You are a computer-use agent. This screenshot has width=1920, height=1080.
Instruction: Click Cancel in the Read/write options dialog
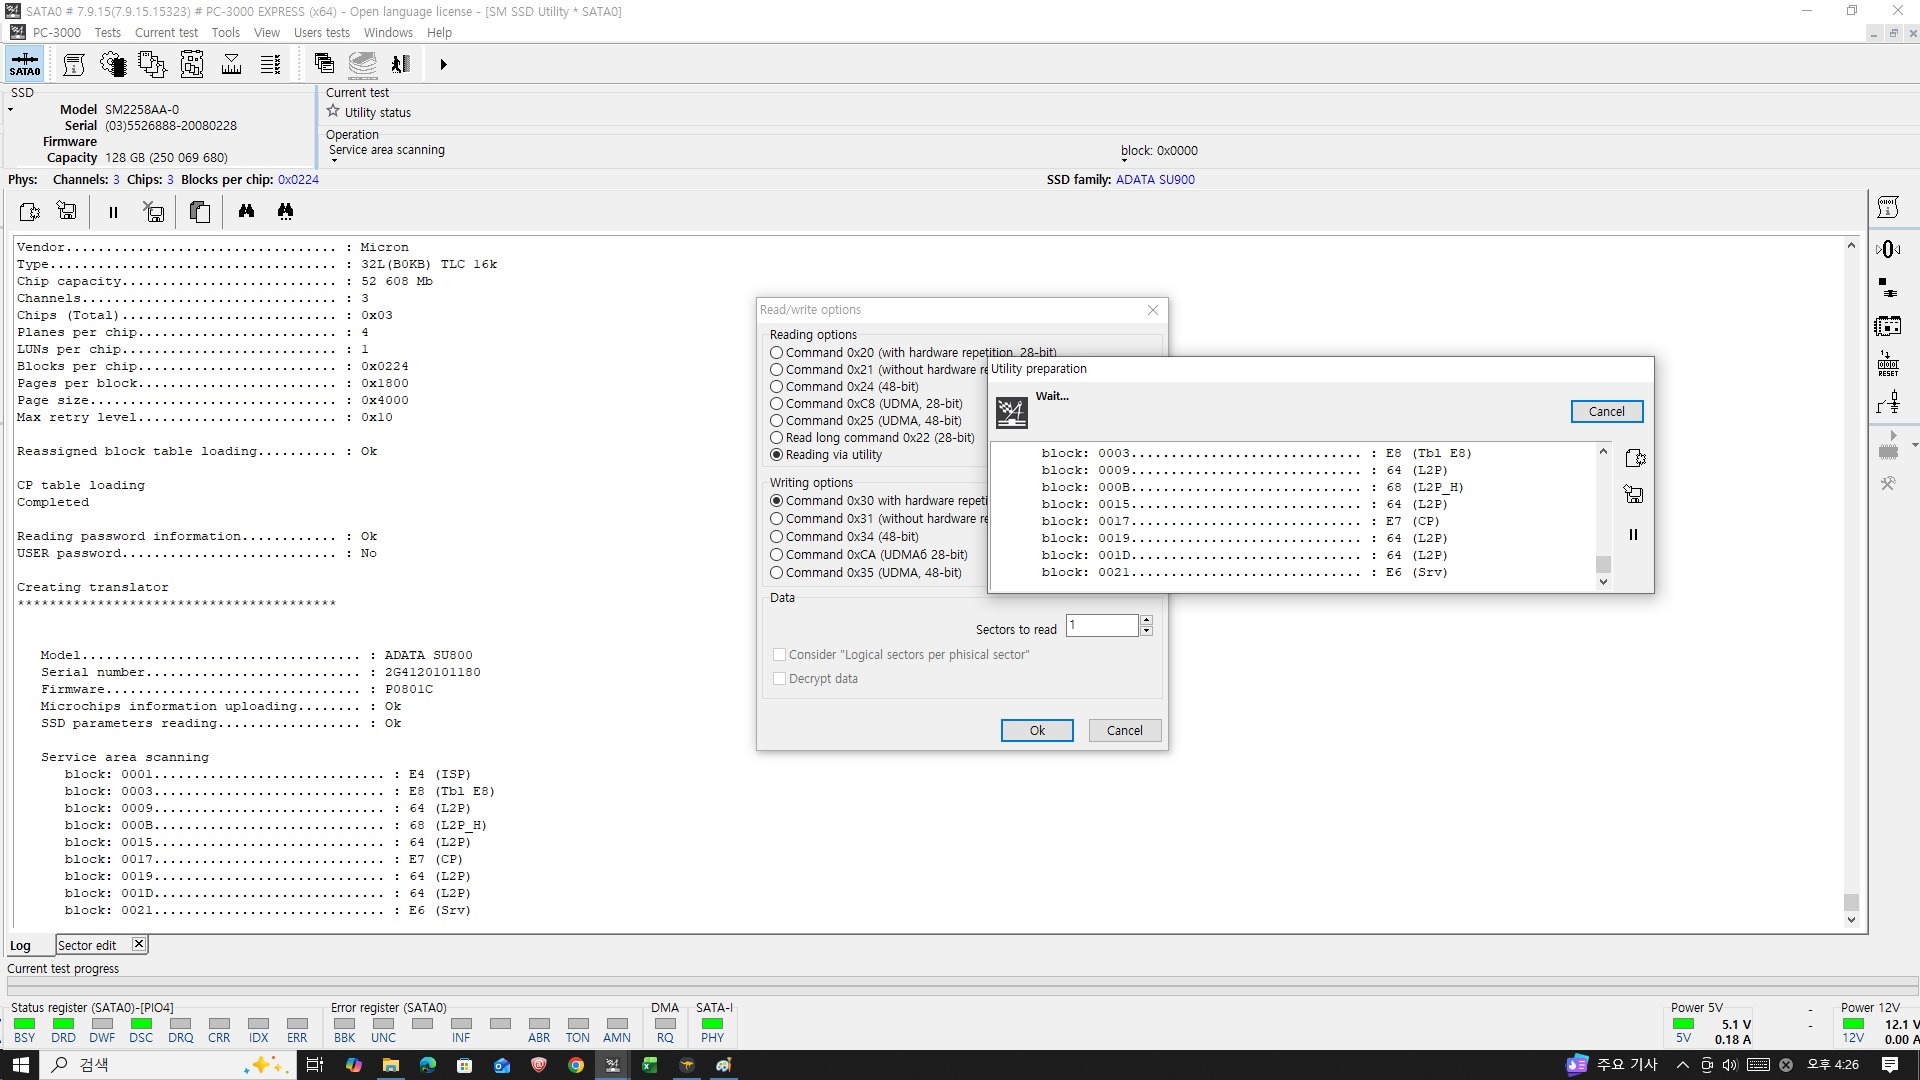[x=1124, y=731]
